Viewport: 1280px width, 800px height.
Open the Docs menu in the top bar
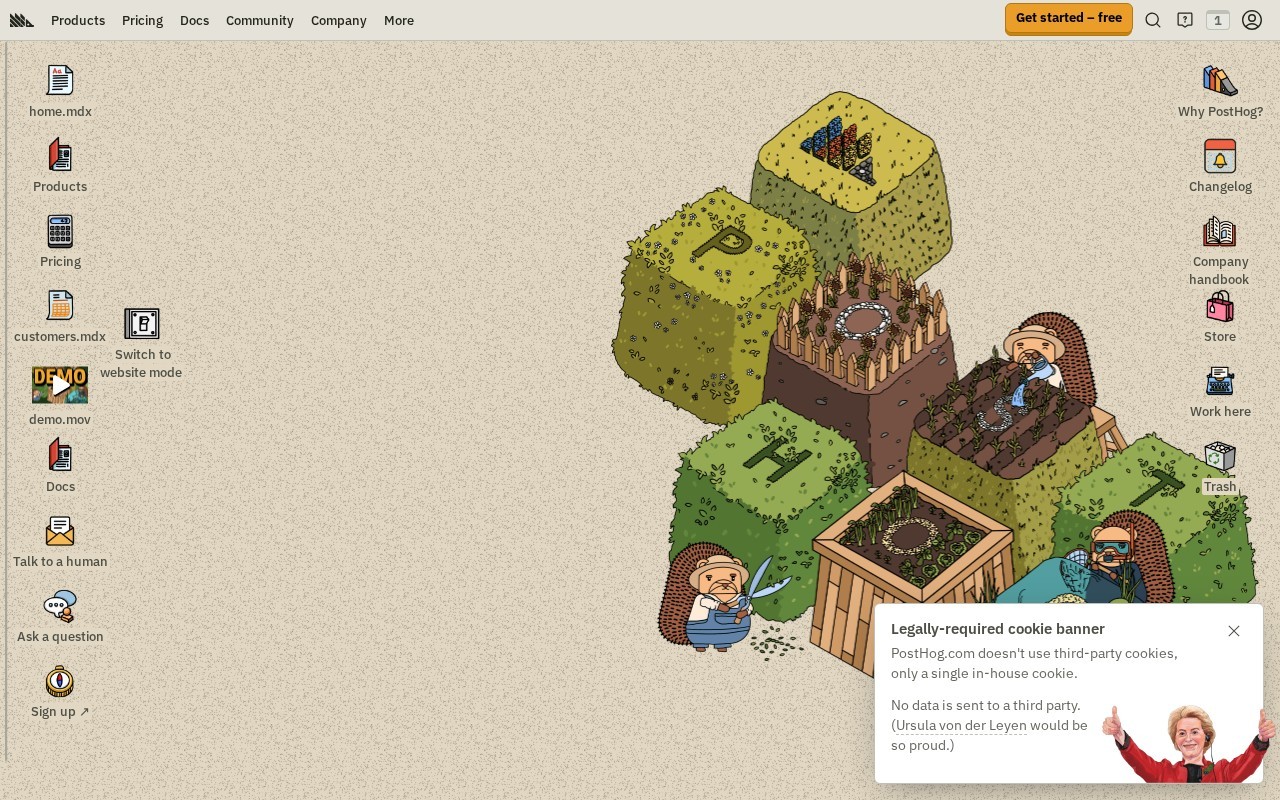coord(194,20)
